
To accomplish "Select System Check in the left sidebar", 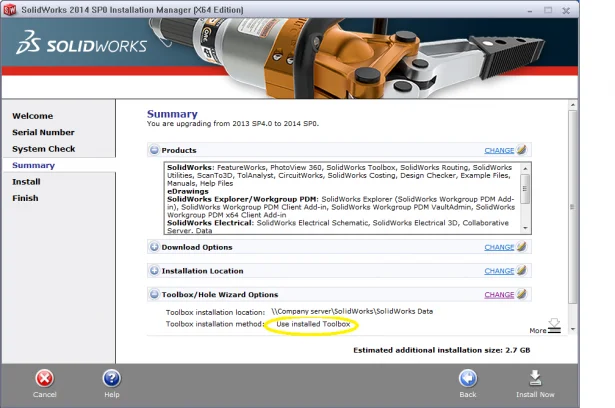I will tap(43, 149).
